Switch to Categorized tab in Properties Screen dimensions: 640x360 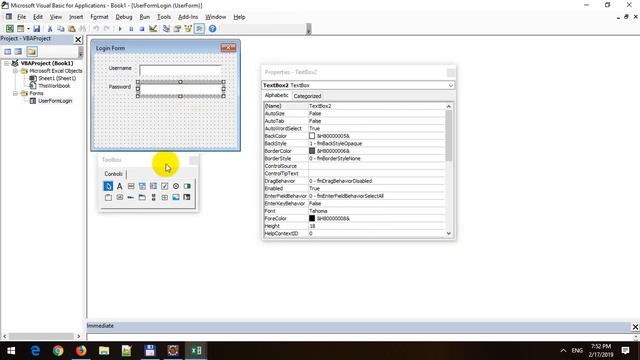click(x=307, y=96)
